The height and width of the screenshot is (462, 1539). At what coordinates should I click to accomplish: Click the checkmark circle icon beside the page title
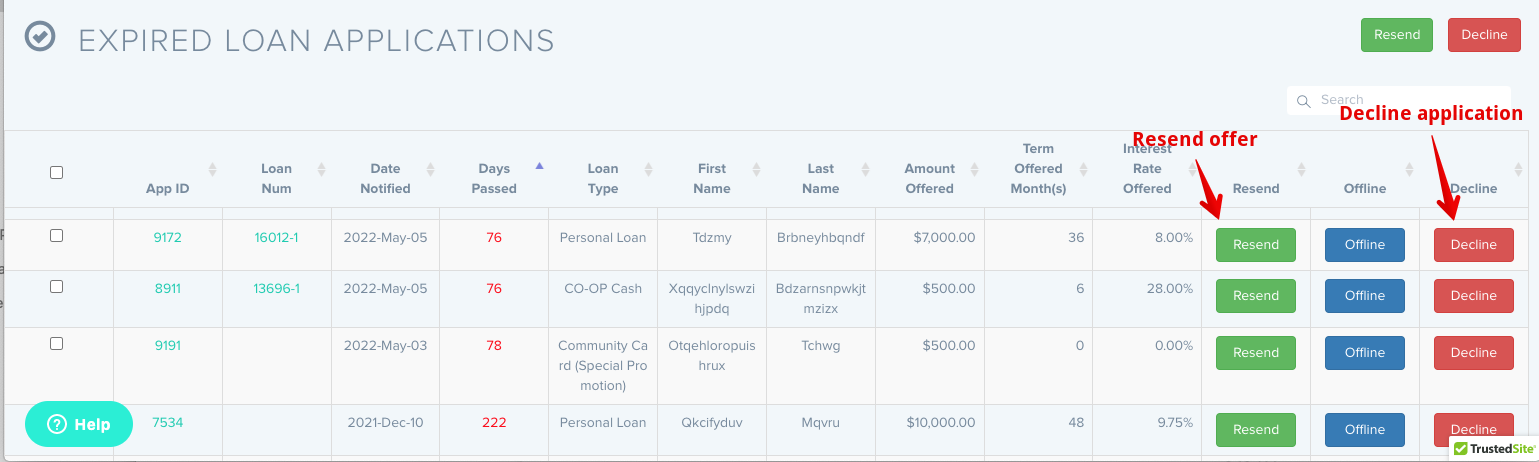[40, 37]
